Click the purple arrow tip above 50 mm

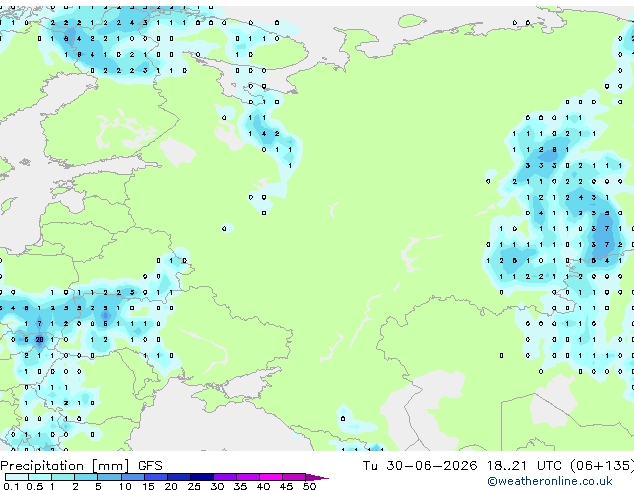tap(317, 477)
